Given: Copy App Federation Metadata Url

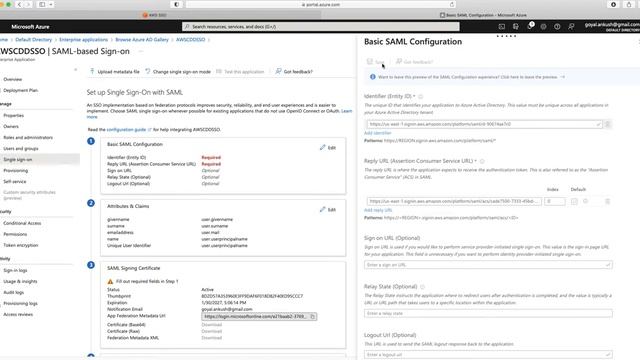Looking at the screenshot, I should pyautogui.click(x=313, y=316).
